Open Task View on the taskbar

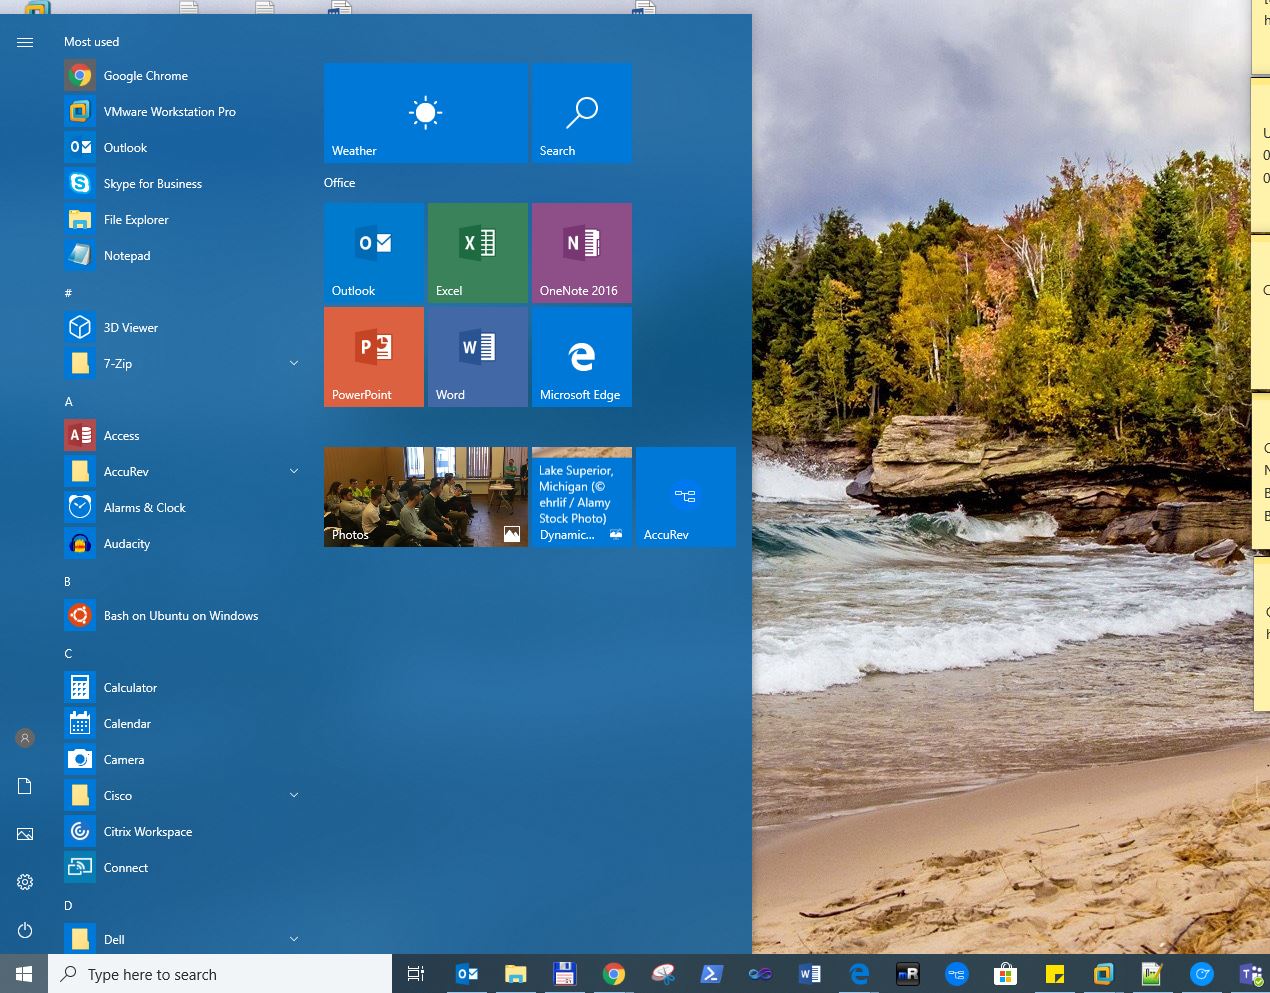tap(416, 974)
